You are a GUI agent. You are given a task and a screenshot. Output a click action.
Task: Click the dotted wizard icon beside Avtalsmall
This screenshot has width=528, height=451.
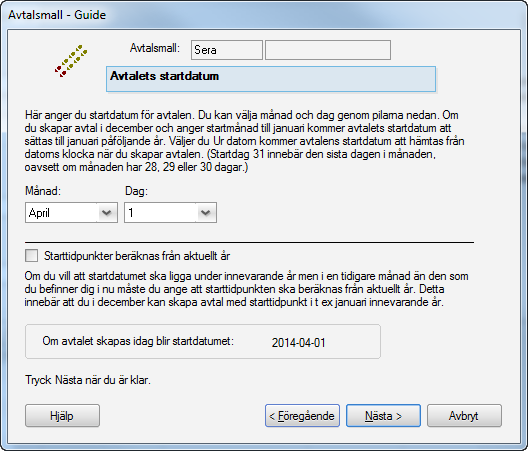coord(71,61)
